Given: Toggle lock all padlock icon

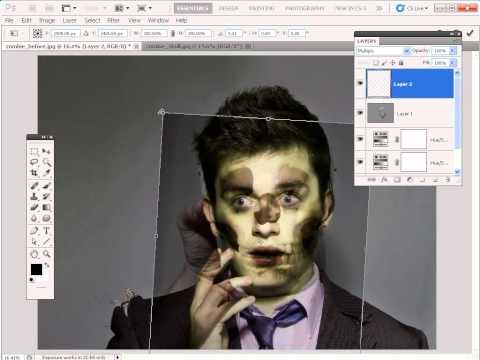Looking at the screenshot, I should coord(401,62).
